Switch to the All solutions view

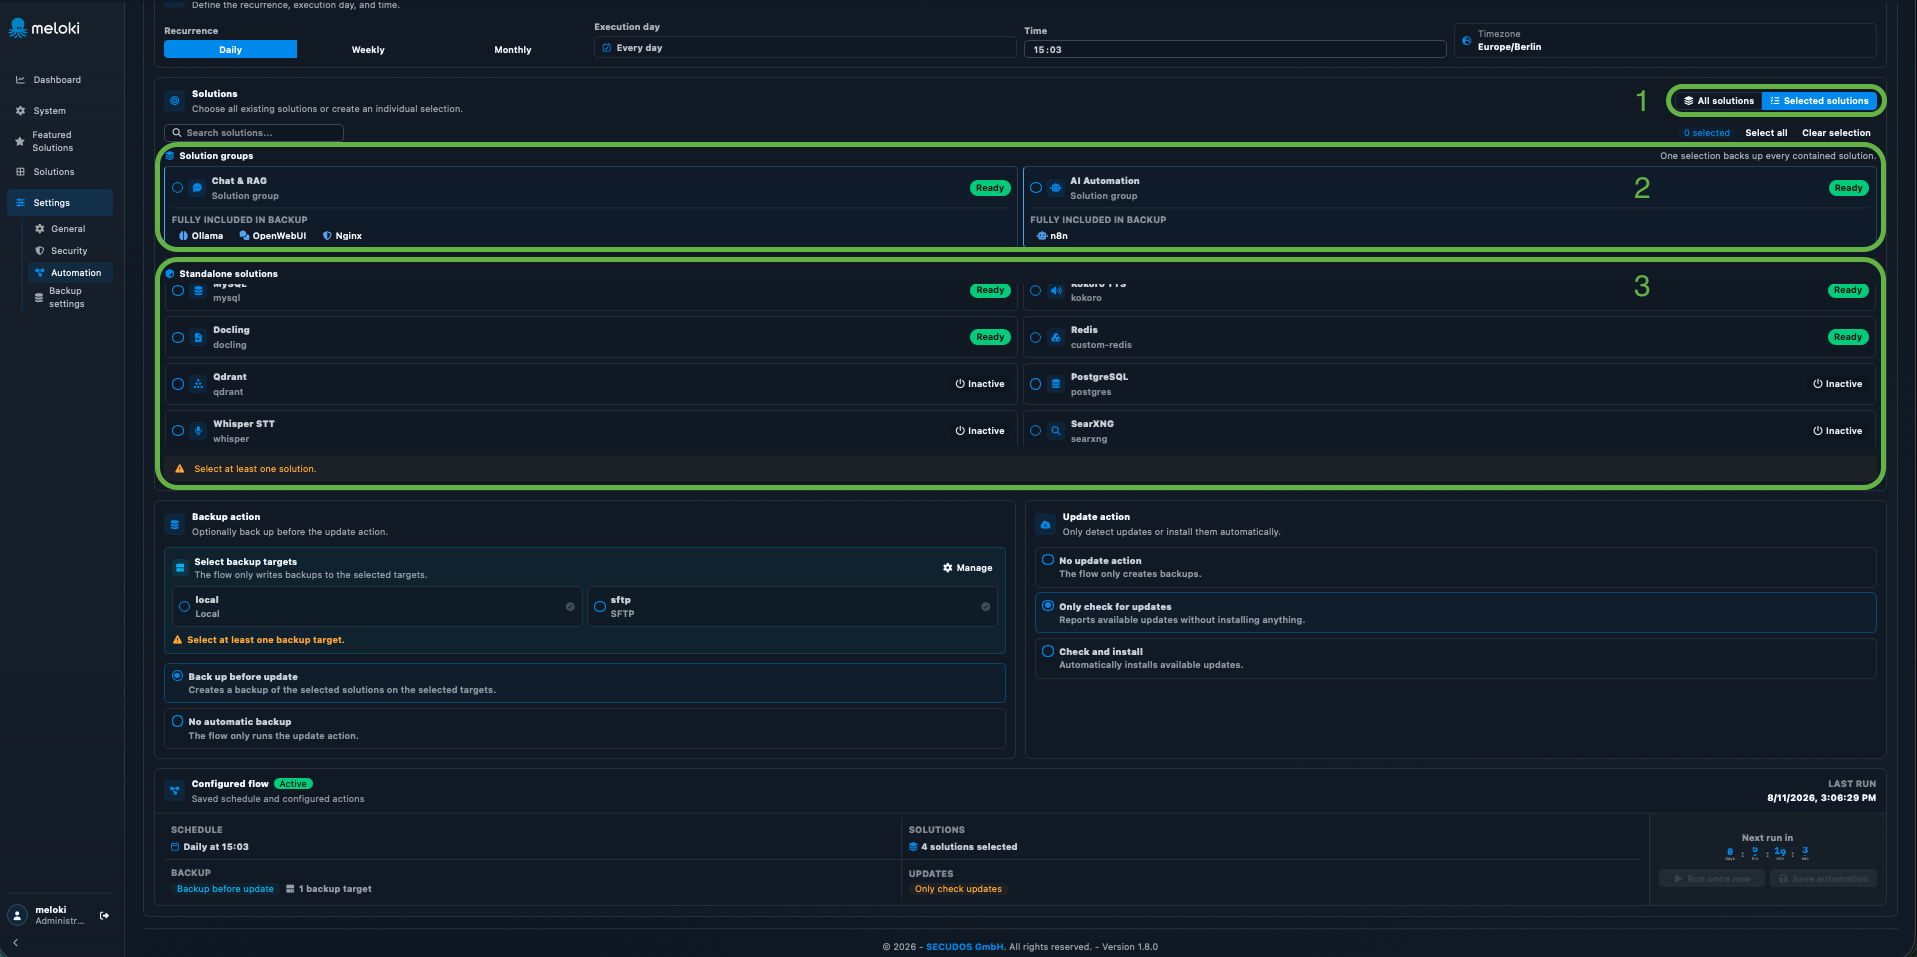(x=1718, y=101)
